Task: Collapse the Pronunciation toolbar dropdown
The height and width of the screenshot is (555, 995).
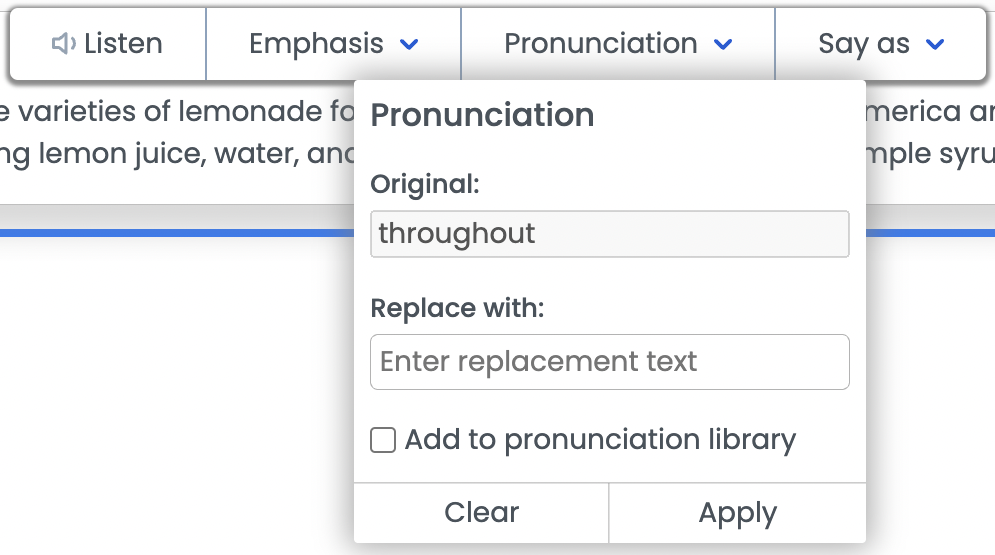Action: [617, 44]
